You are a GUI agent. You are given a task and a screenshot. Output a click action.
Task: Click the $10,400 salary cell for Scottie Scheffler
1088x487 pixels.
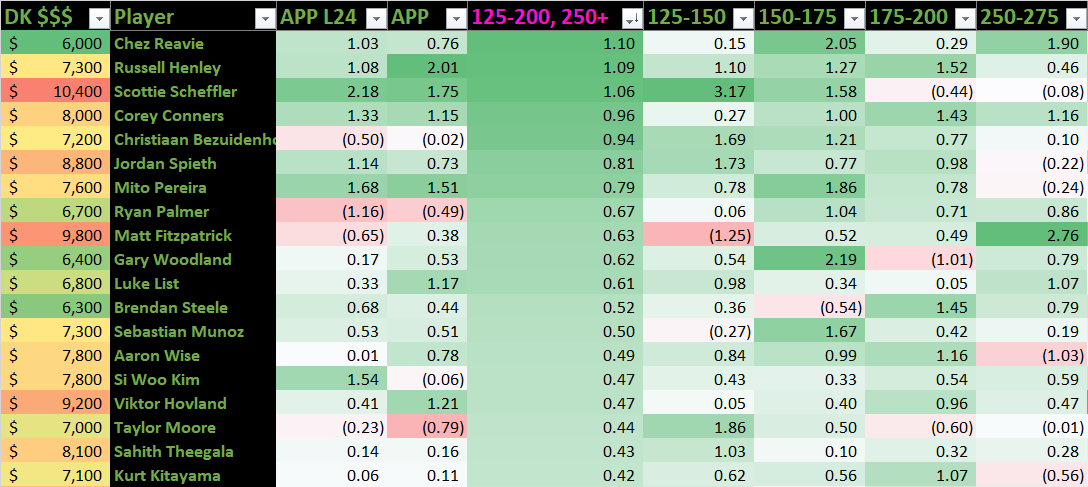(55, 92)
